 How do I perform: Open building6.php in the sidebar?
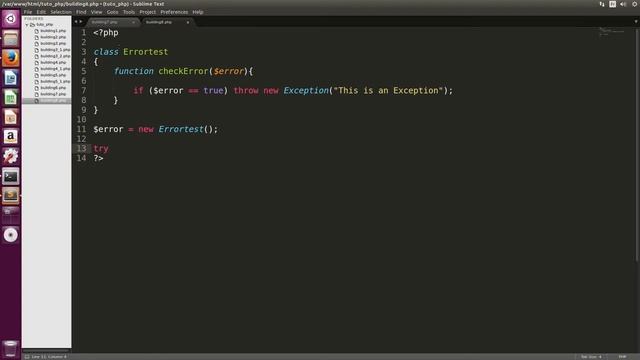pos(53,88)
